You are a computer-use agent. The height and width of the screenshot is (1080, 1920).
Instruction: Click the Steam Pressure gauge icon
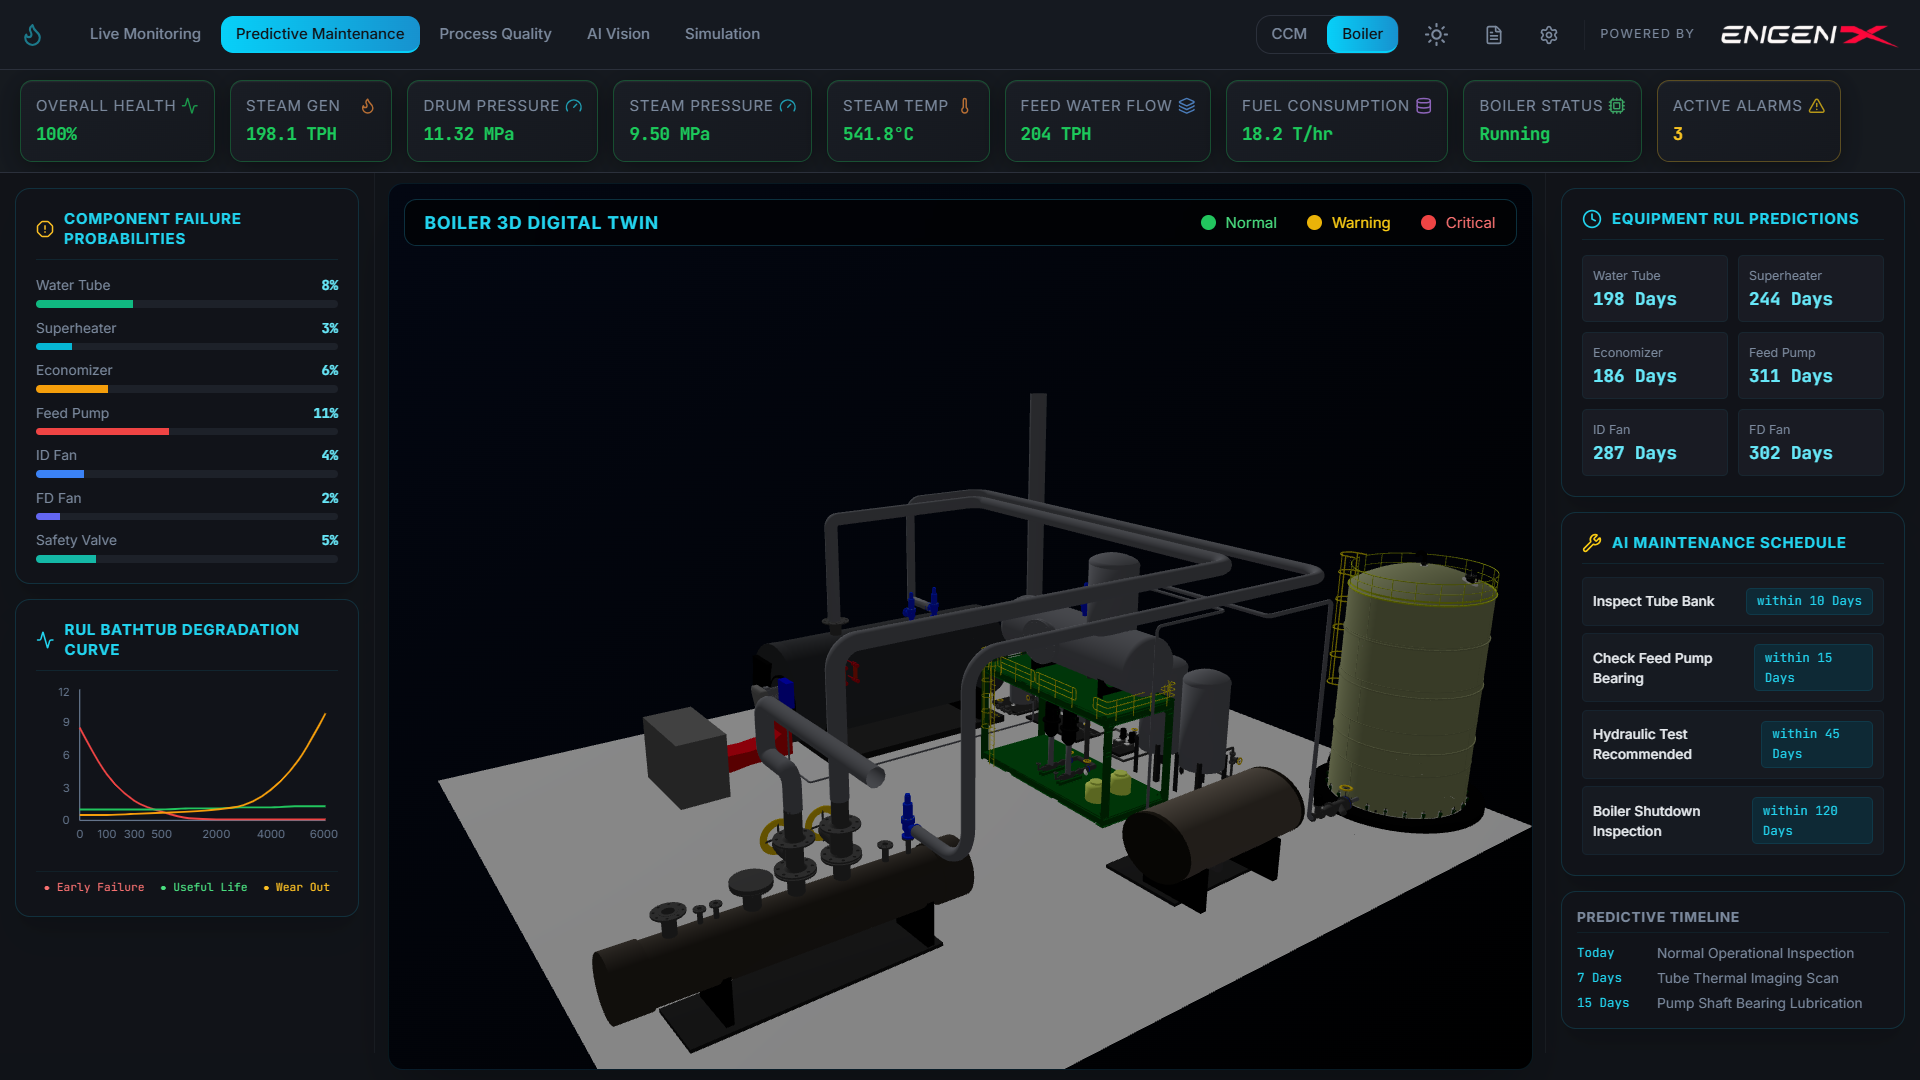coord(788,106)
